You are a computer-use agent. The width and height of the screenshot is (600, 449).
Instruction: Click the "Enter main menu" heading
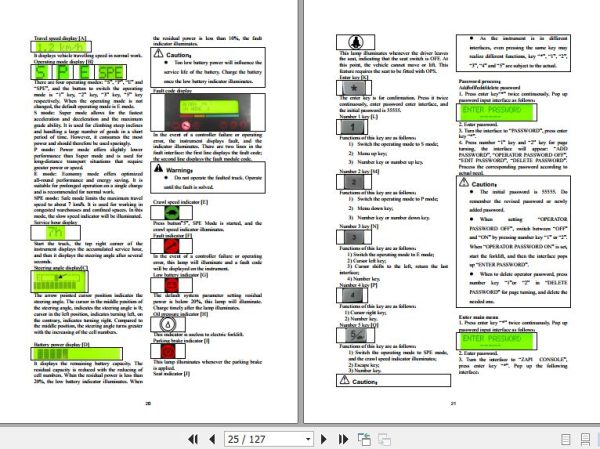click(478, 317)
